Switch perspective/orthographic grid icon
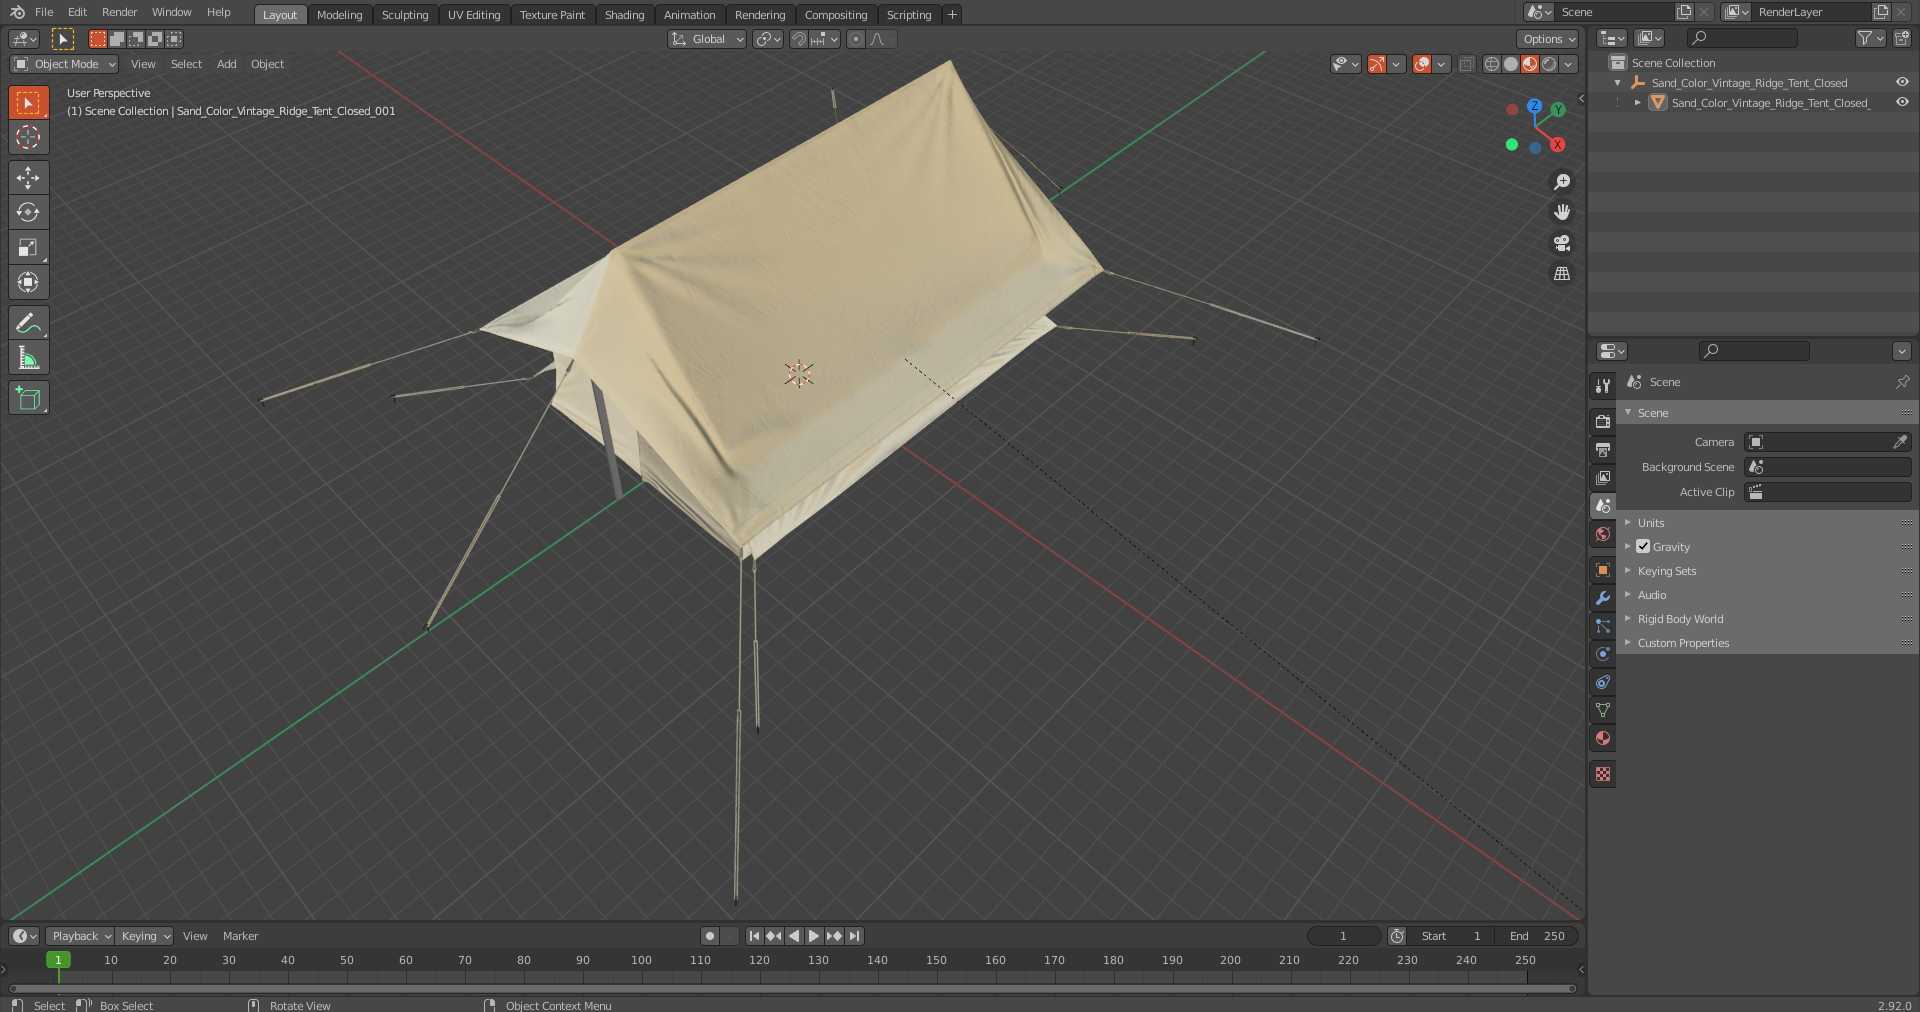 click(1561, 274)
